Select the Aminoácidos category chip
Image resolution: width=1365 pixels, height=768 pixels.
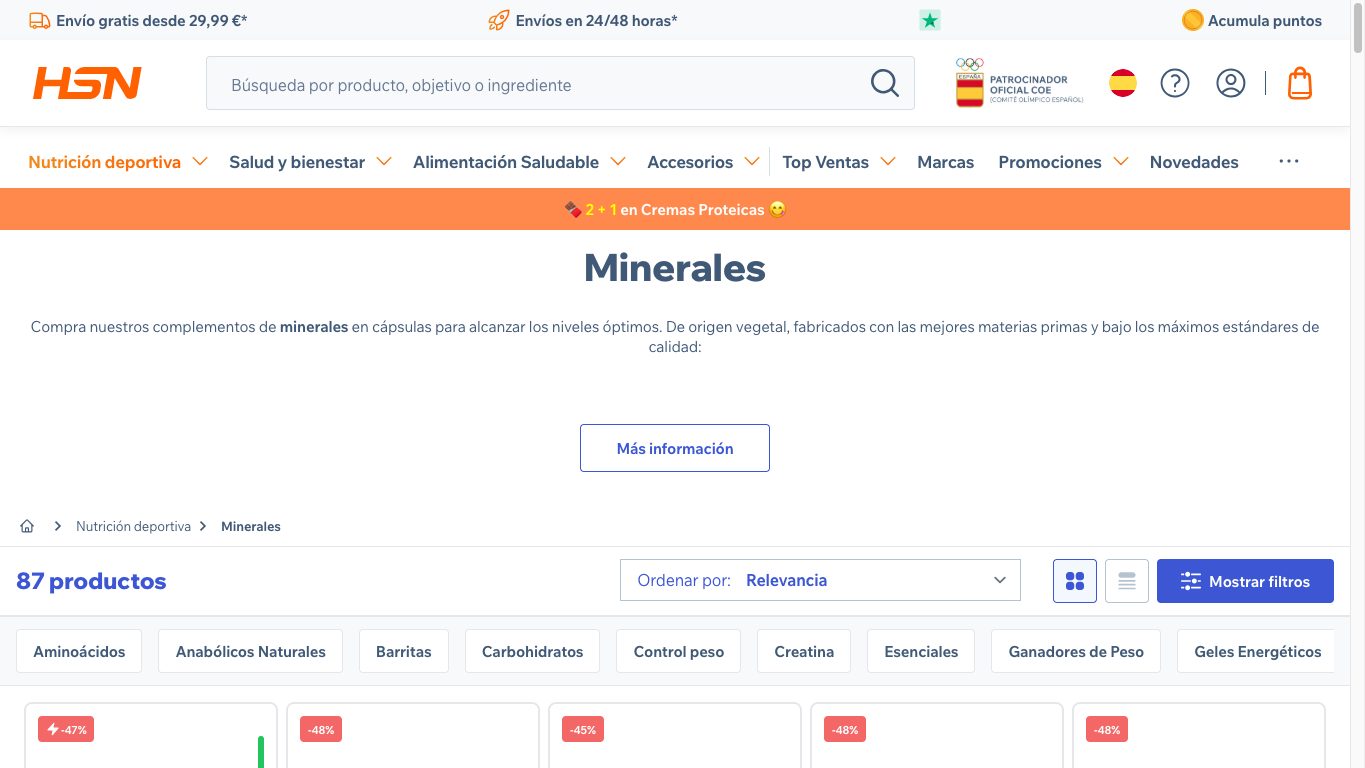click(79, 651)
